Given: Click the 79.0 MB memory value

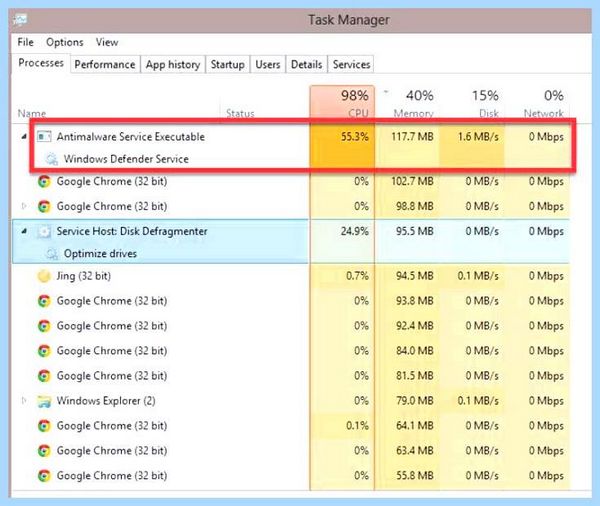Looking at the screenshot, I should (x=415, y=401).
